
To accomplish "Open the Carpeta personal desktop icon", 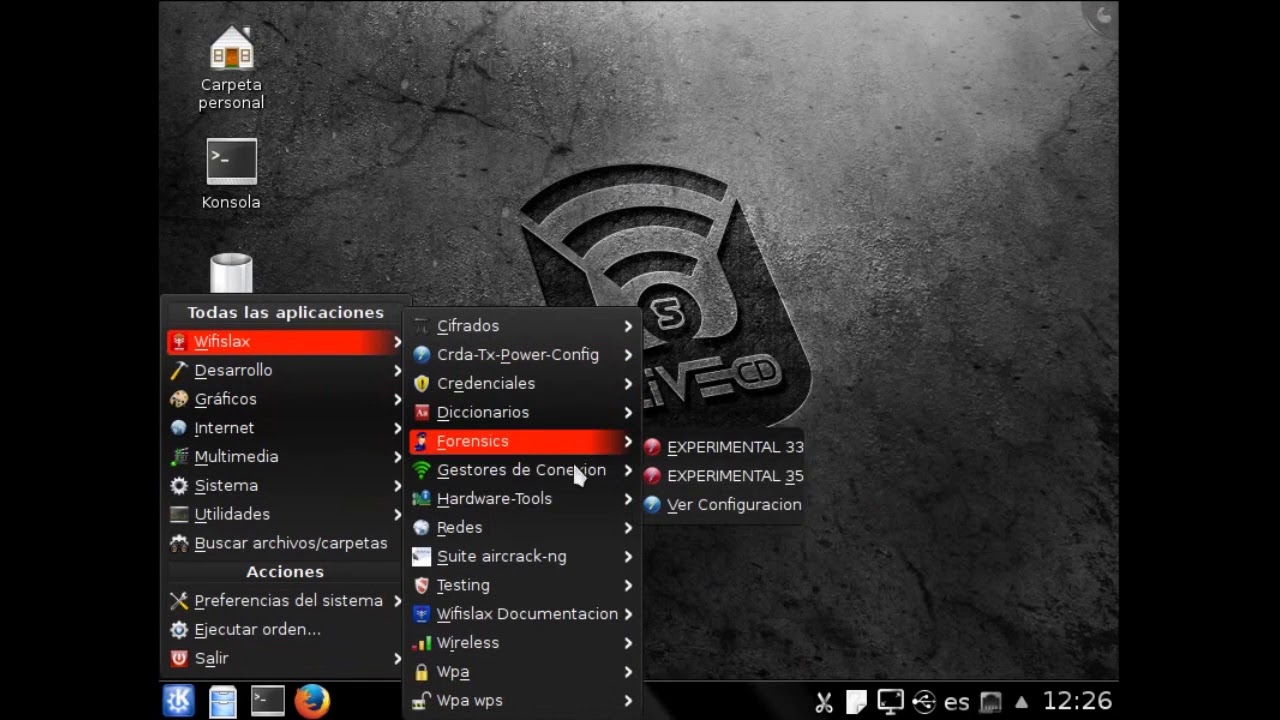I will (x=231, y=68).
